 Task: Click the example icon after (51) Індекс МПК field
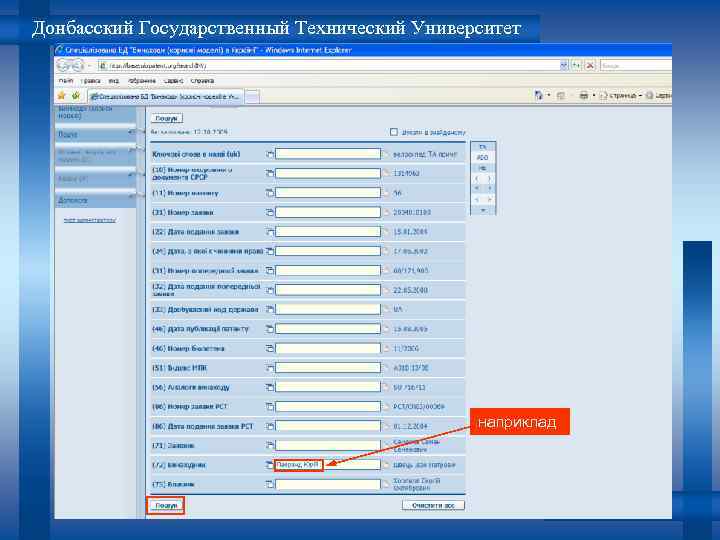coord(386,368)
